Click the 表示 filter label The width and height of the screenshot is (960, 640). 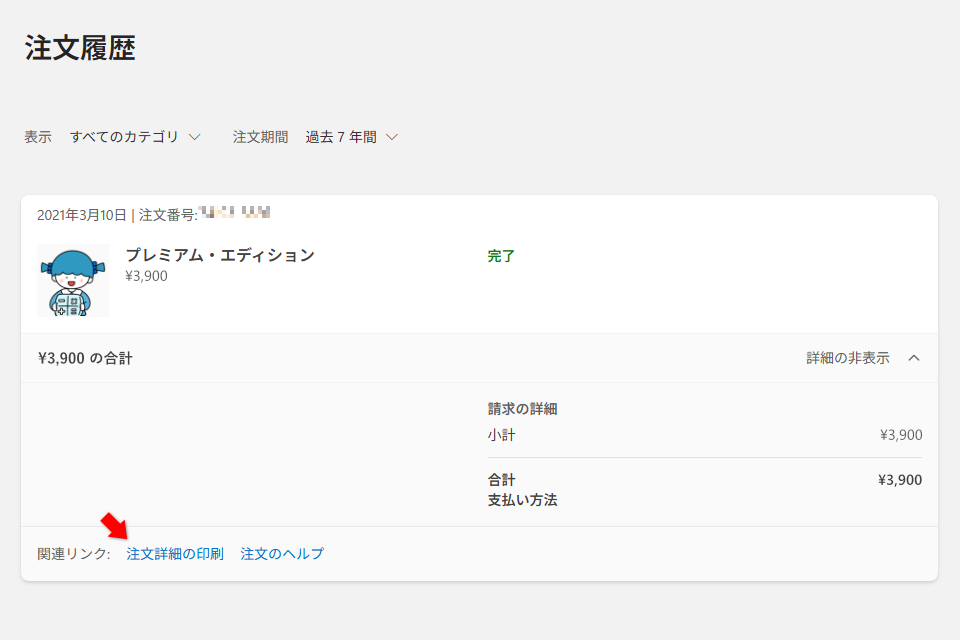[x=38, y=137]
